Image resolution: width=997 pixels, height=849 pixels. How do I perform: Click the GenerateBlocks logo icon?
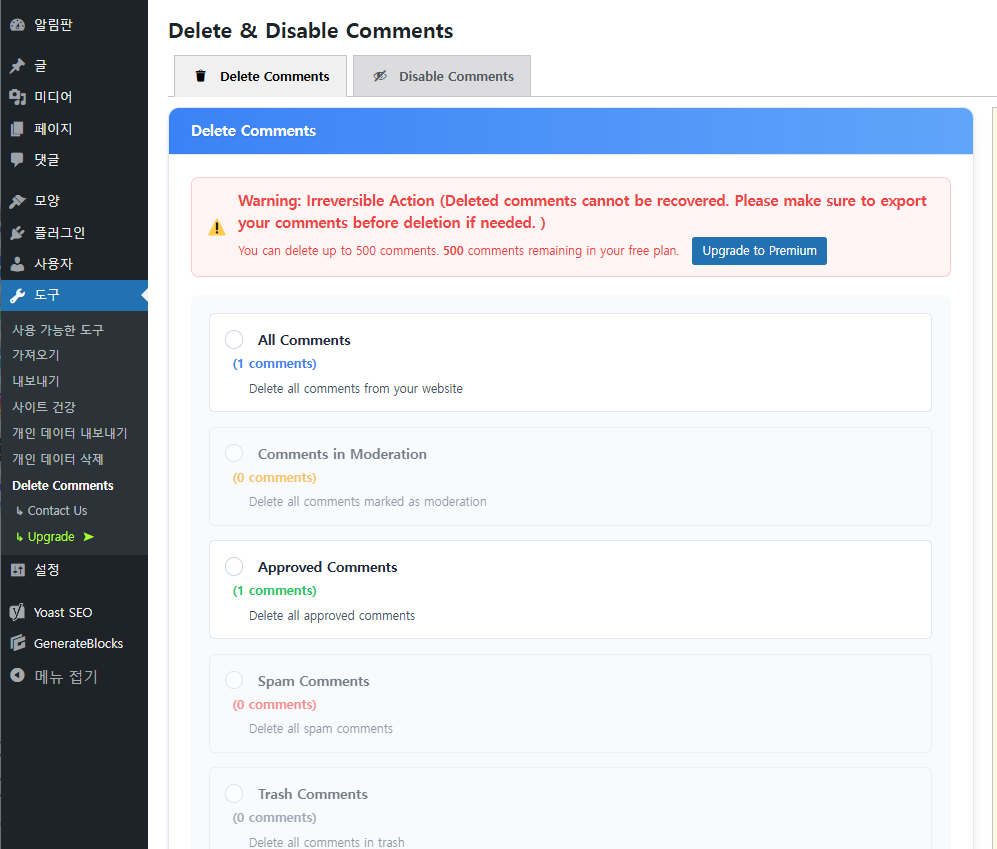(x=17, y=643)
